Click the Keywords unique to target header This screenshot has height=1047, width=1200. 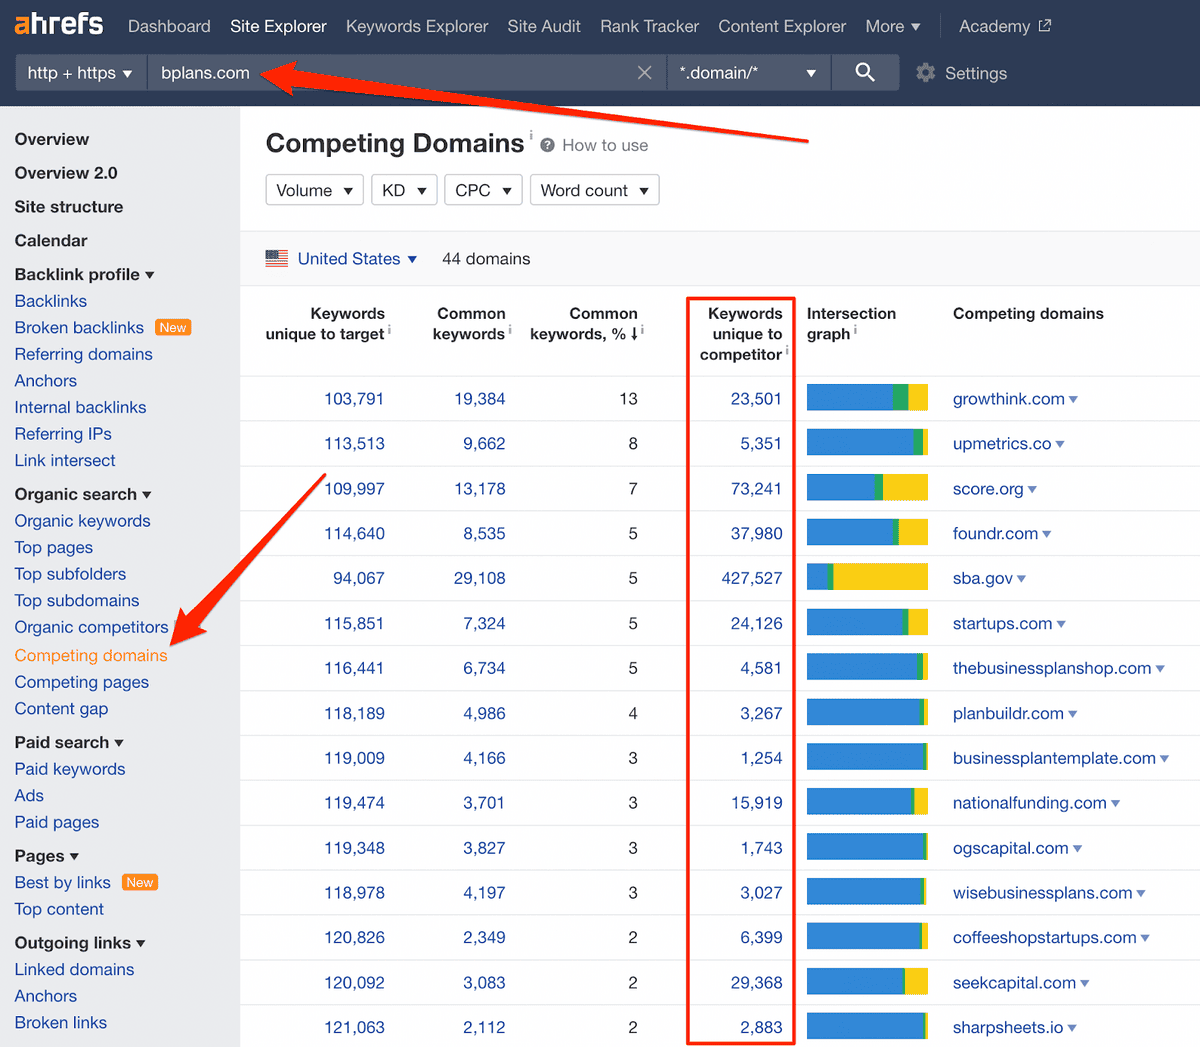pyautogui.click(x=325, y=324)
